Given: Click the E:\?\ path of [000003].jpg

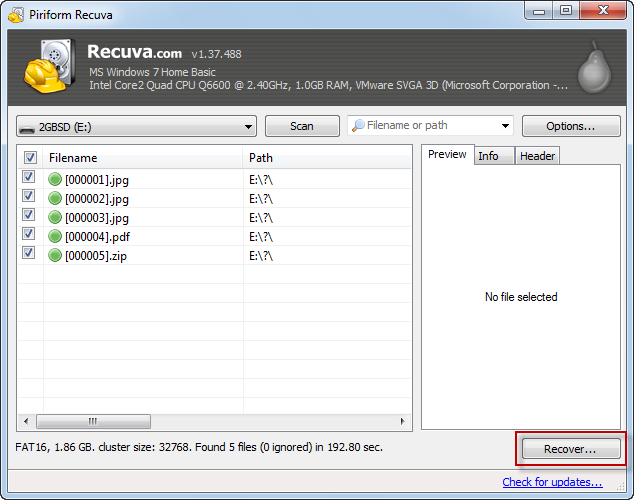Looking at the screenshot, I should click(x=261, y=217).
